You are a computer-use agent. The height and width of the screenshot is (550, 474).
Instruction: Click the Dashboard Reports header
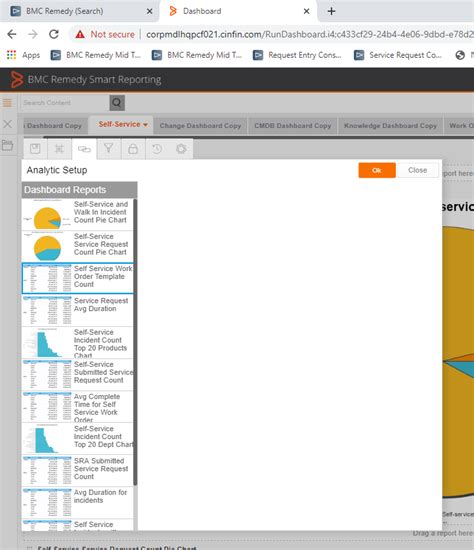tap(79, 190)
